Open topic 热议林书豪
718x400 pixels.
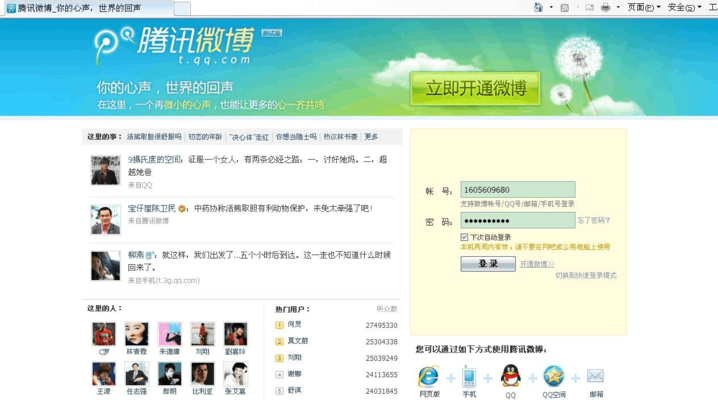[340, 137]
